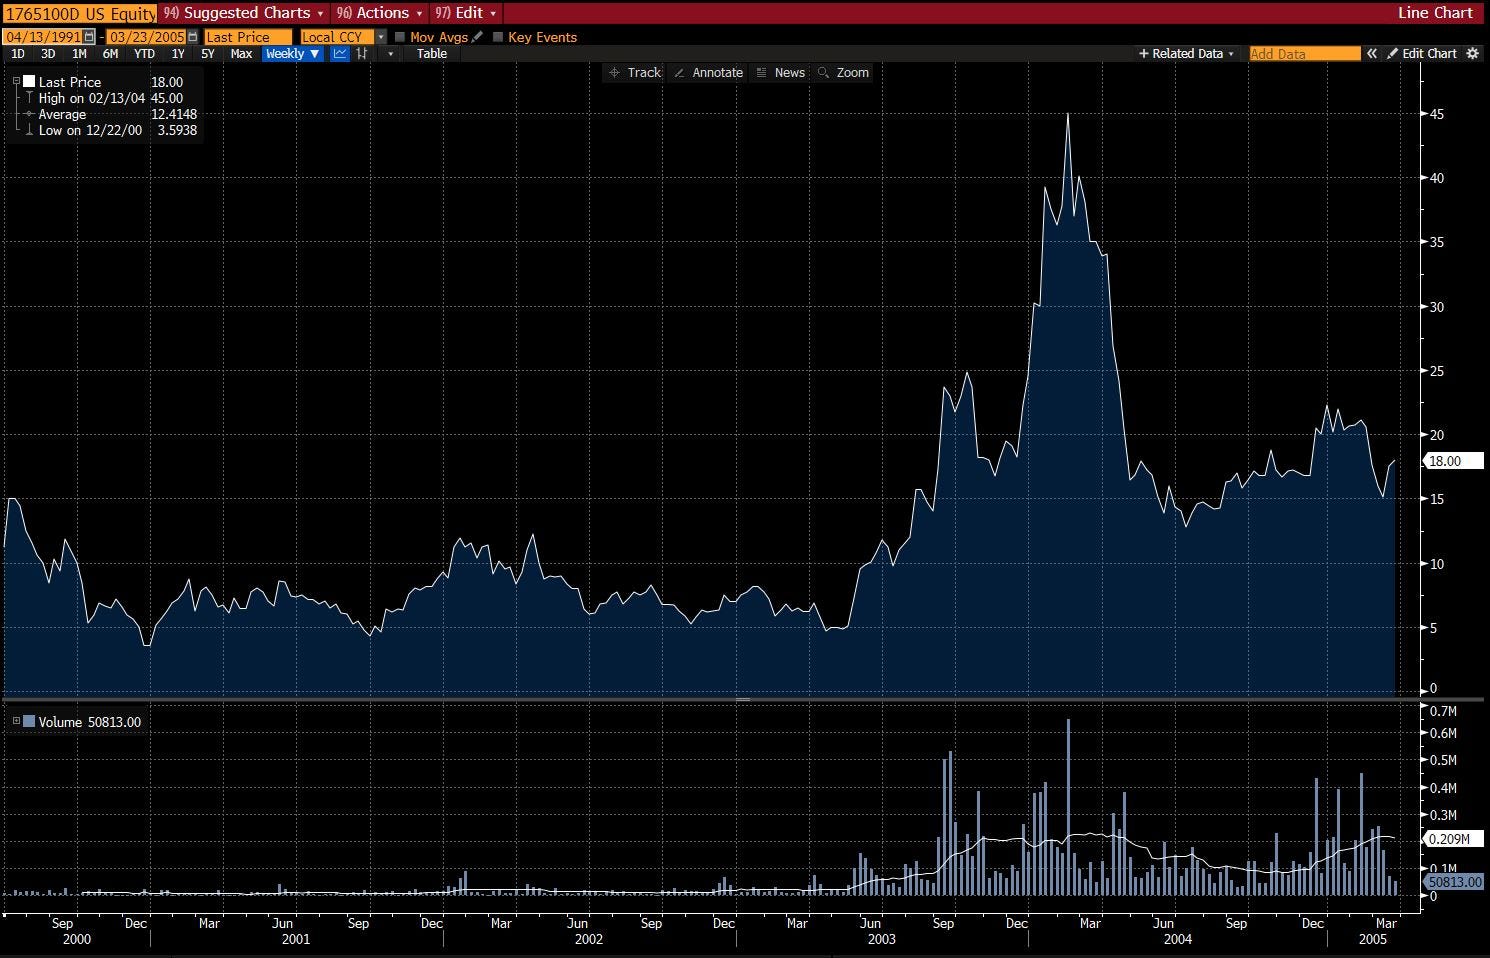Click the 50813.00 volume axis label
Screen dimensions: 1490x958
(1452, 882)
